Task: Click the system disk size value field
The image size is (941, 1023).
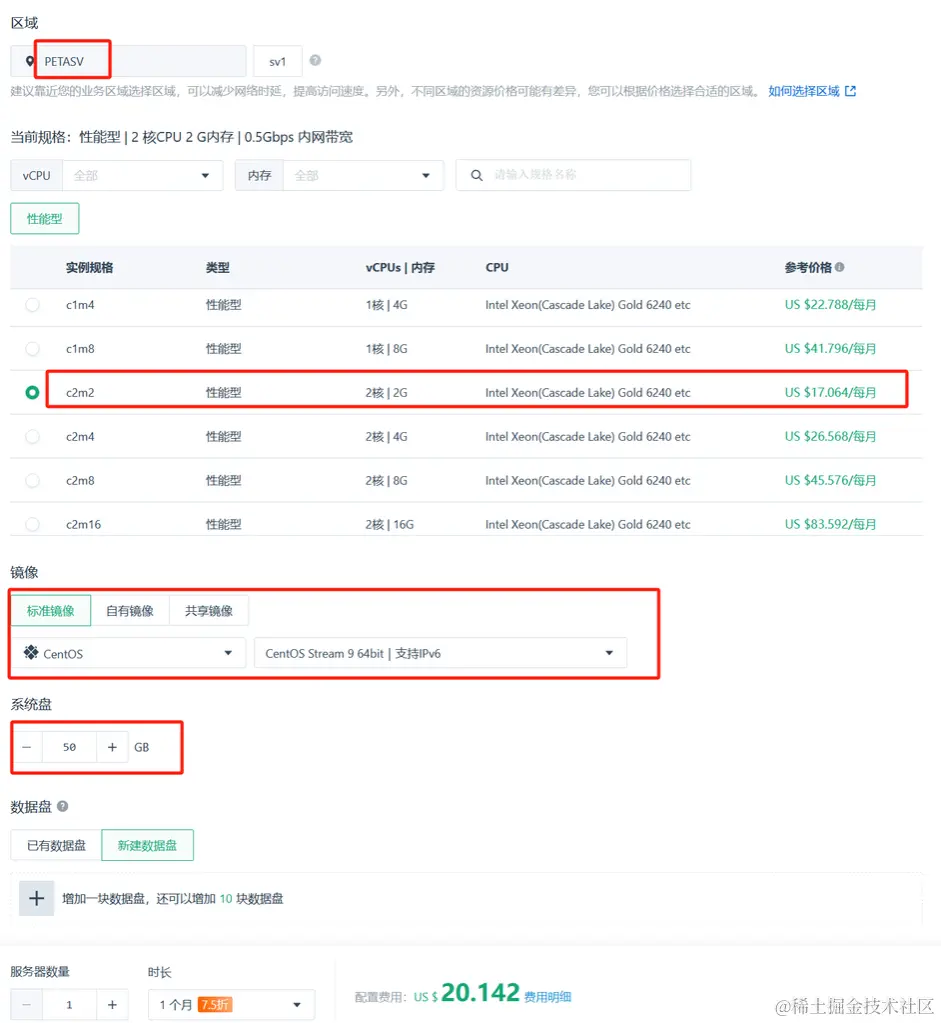Action: 70,747
